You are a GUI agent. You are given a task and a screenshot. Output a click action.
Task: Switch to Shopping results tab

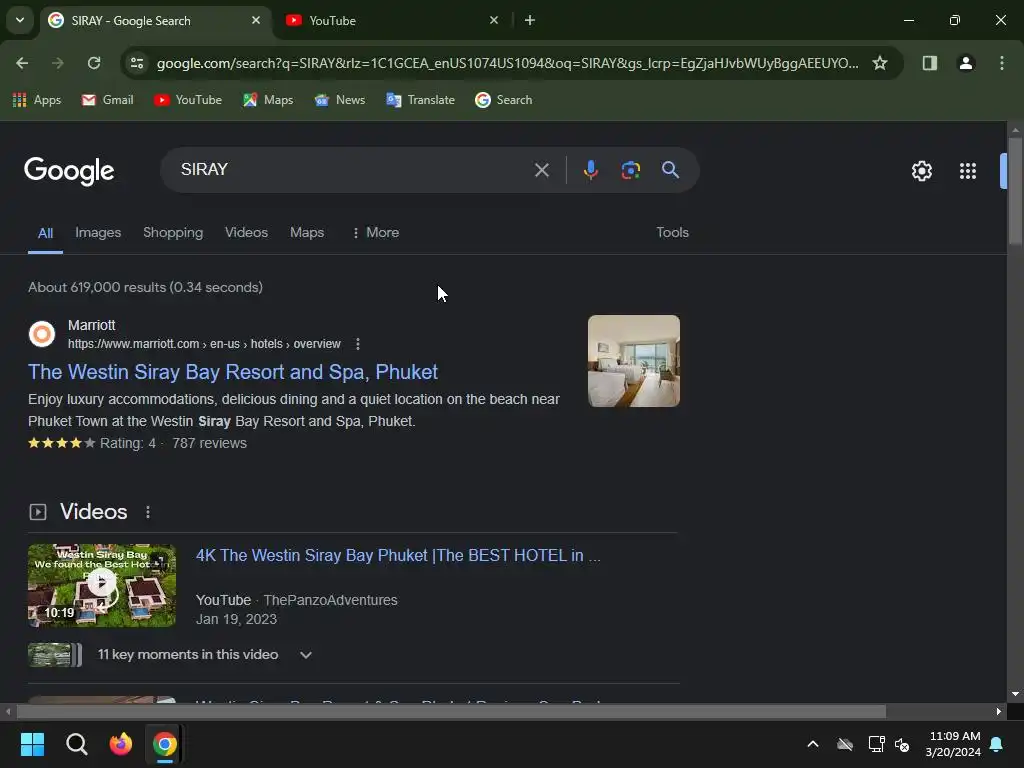[173, 232]
